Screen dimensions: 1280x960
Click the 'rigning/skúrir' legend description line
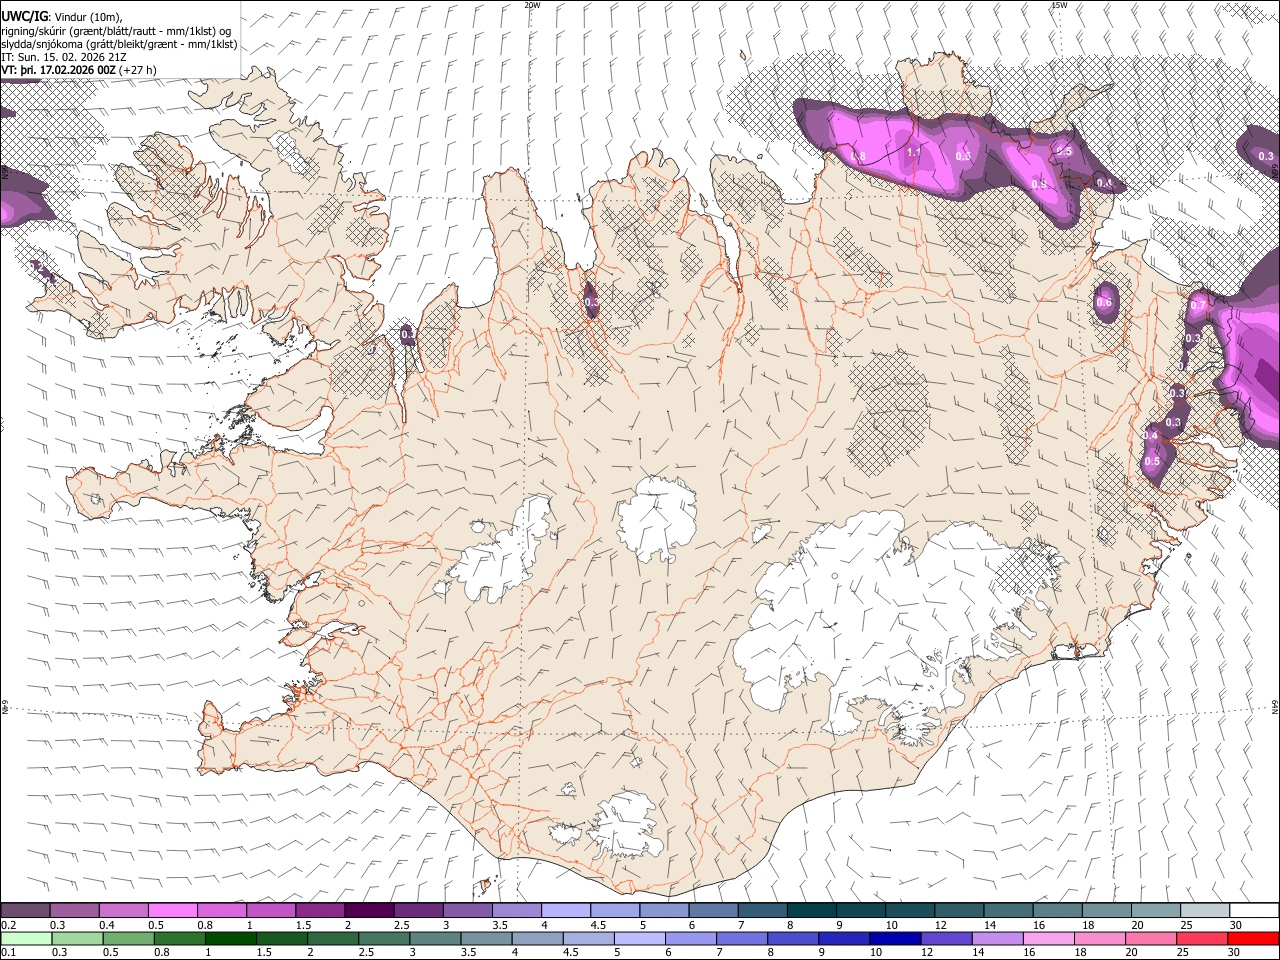click(116, 31)
